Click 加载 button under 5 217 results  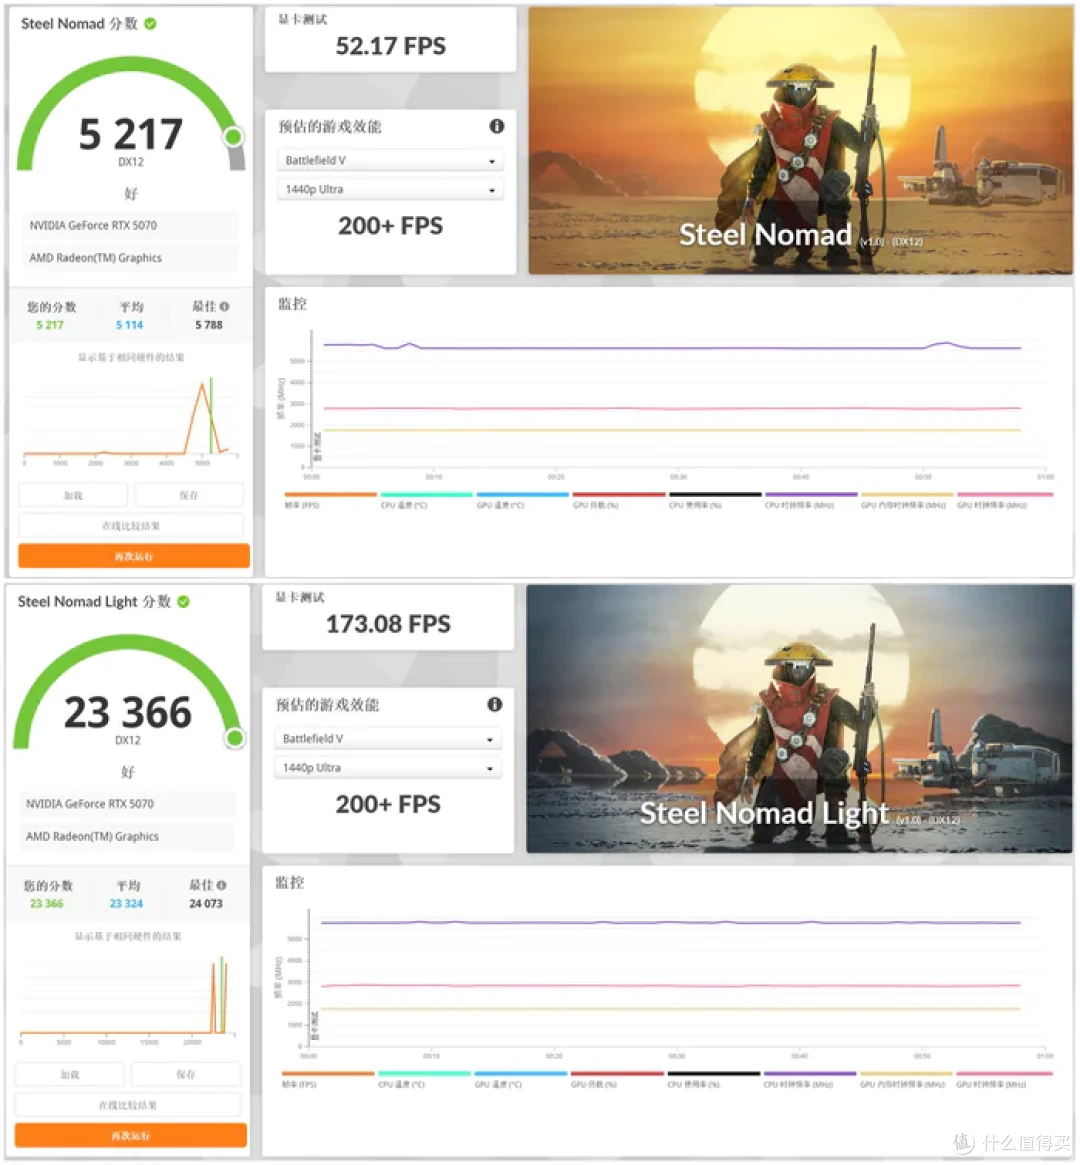[74, 496]
